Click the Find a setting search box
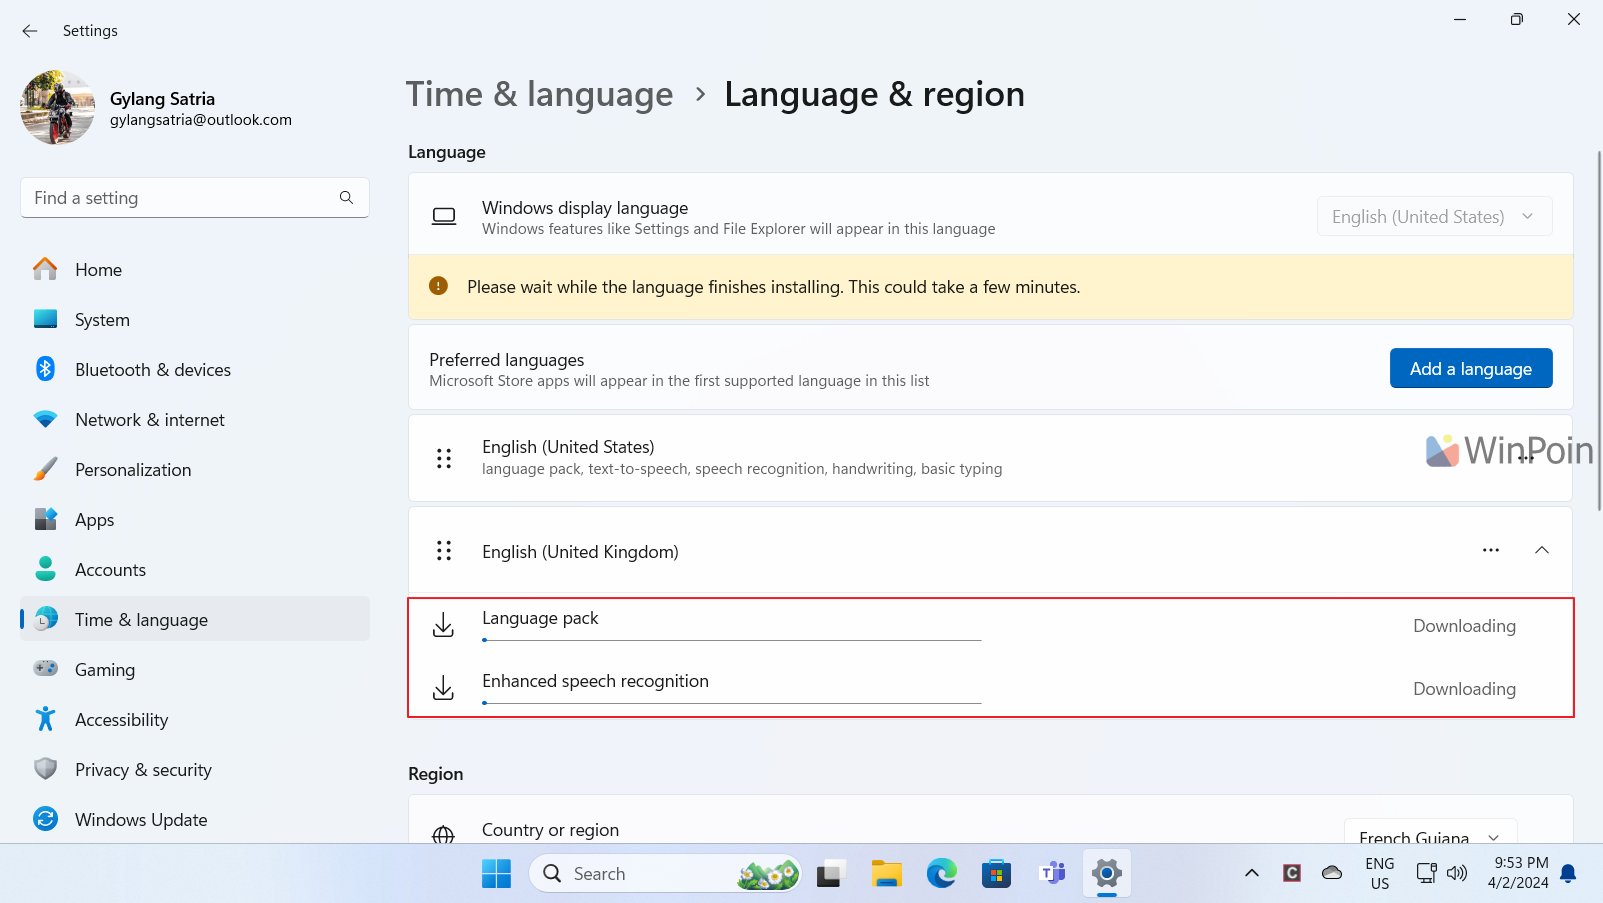The height and width of the screenshot is (903, 1603). coord(195,198)
